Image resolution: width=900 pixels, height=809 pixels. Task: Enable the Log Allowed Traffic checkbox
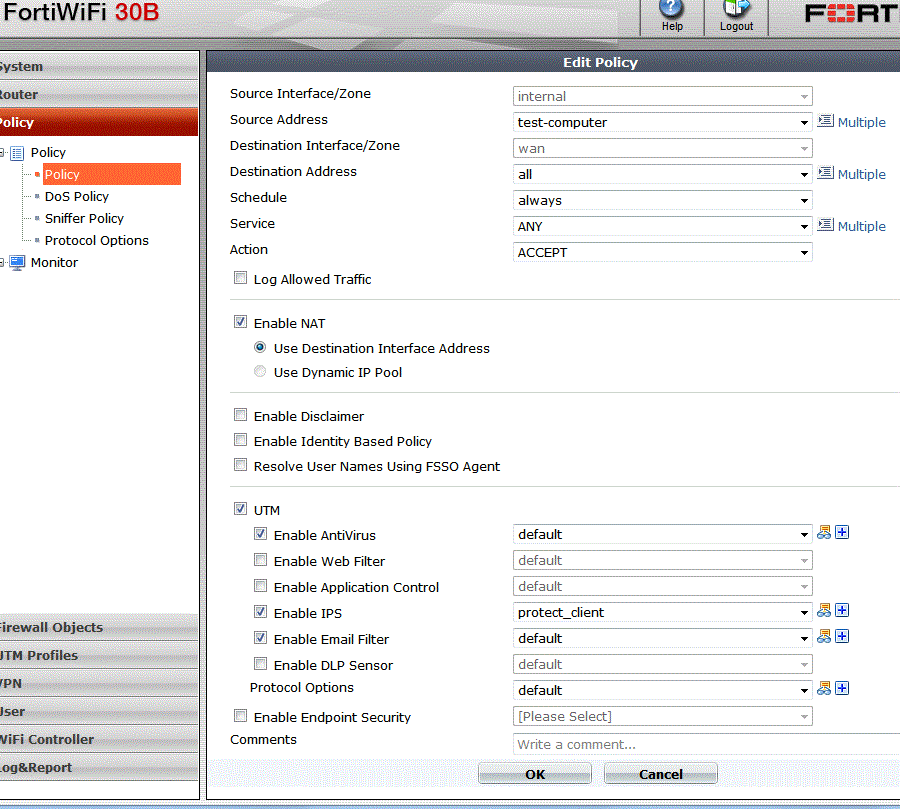240,279
